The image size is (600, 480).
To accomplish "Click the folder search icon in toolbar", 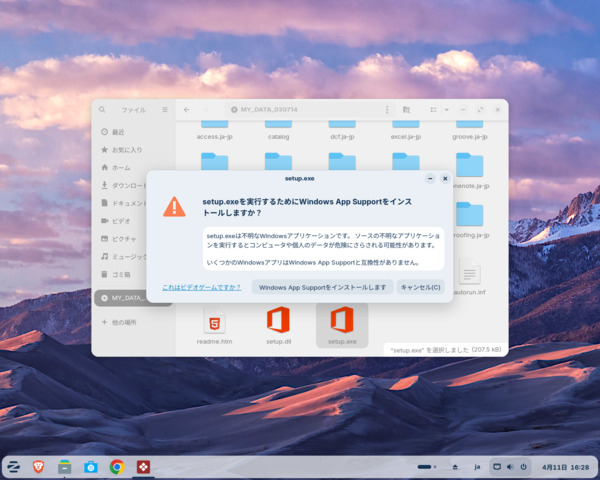I will (x=406, y=109).
